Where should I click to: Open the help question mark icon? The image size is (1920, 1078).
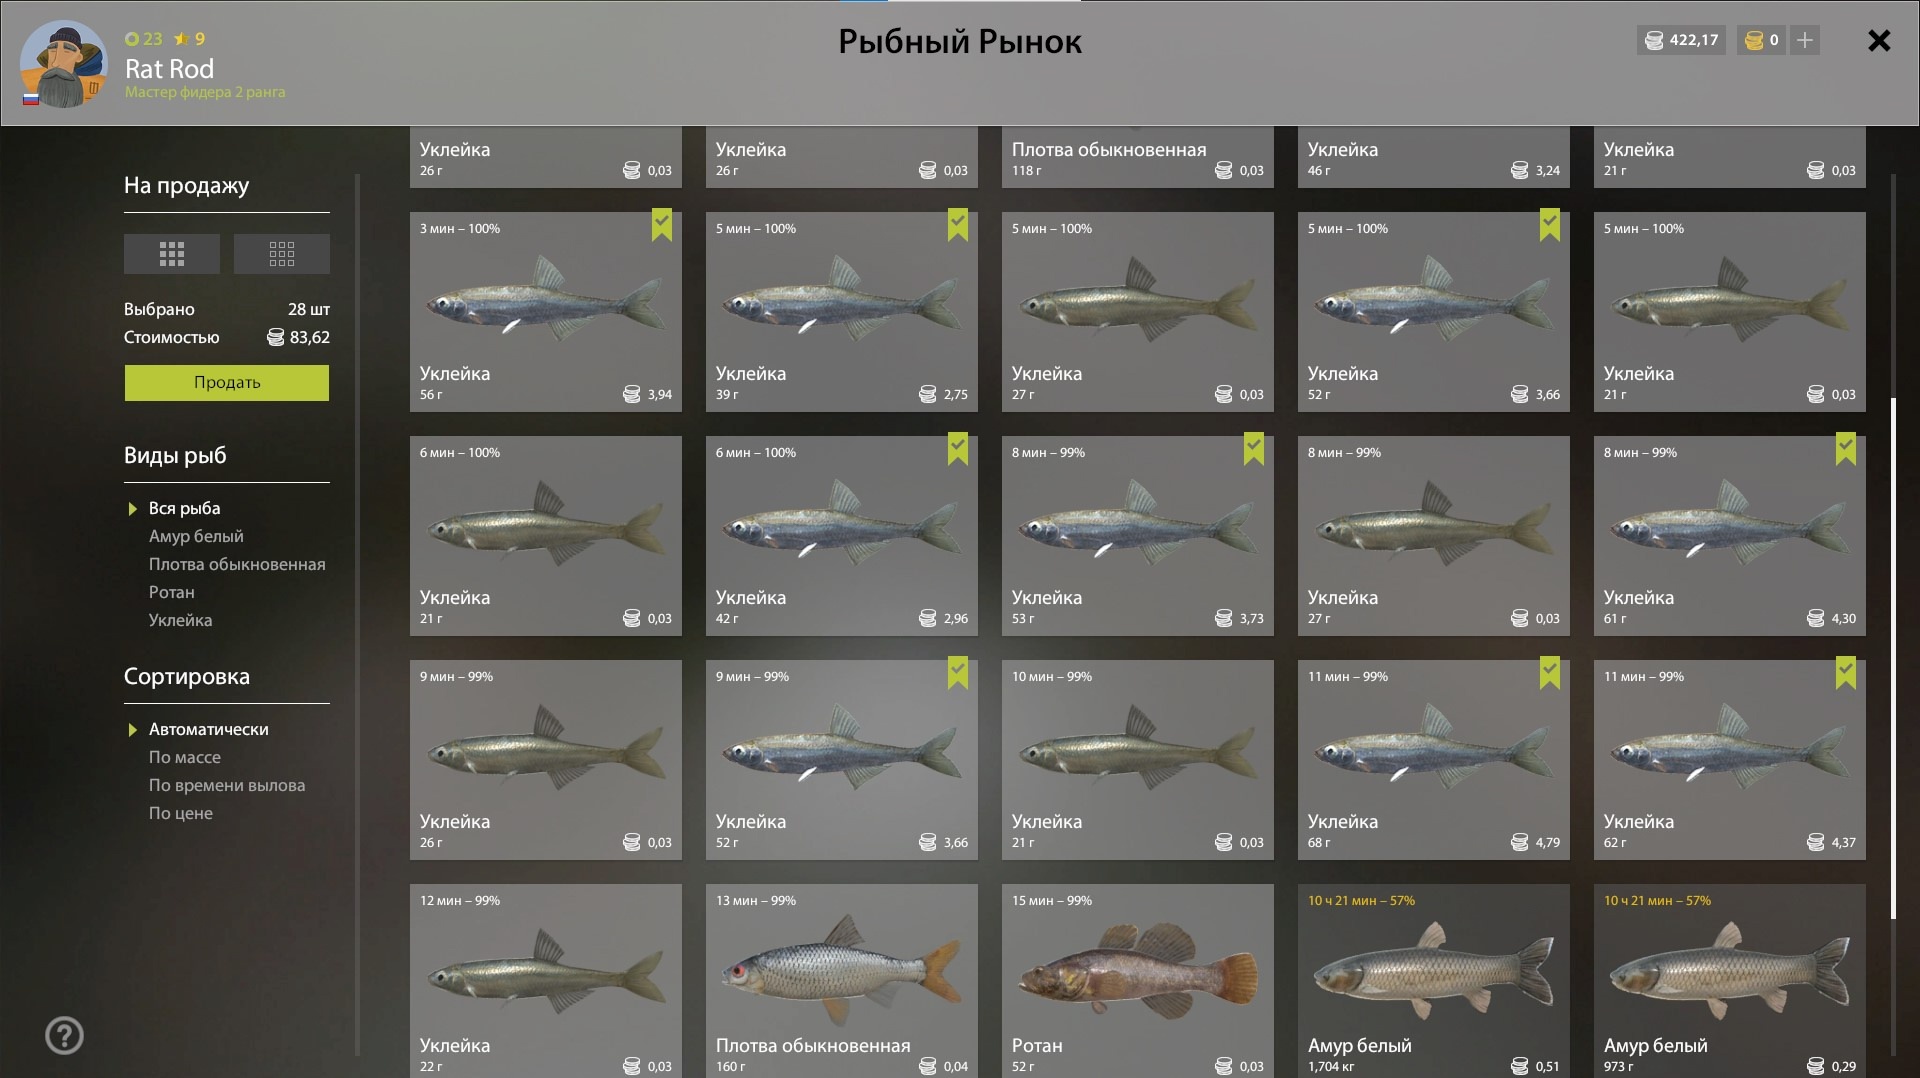[64, 1036]
